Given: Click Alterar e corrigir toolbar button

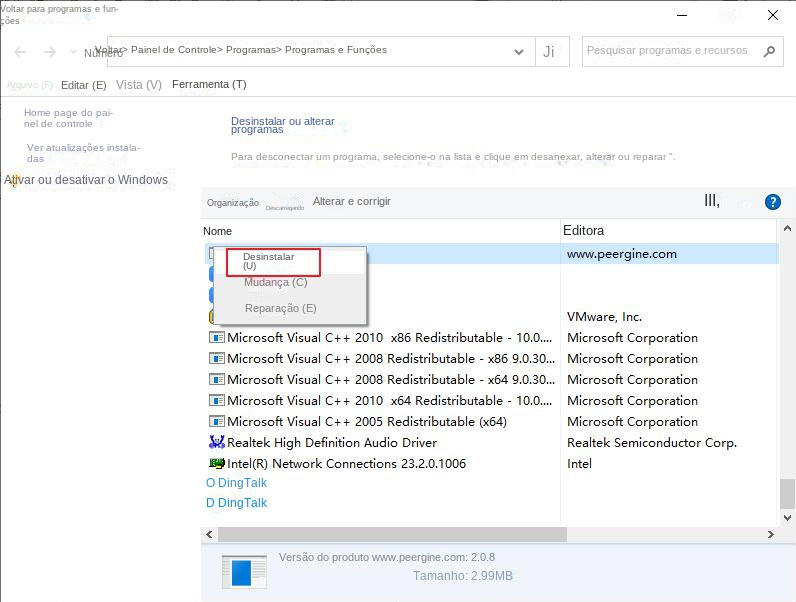Looking at the screenshot, I should tap(352, 202).
